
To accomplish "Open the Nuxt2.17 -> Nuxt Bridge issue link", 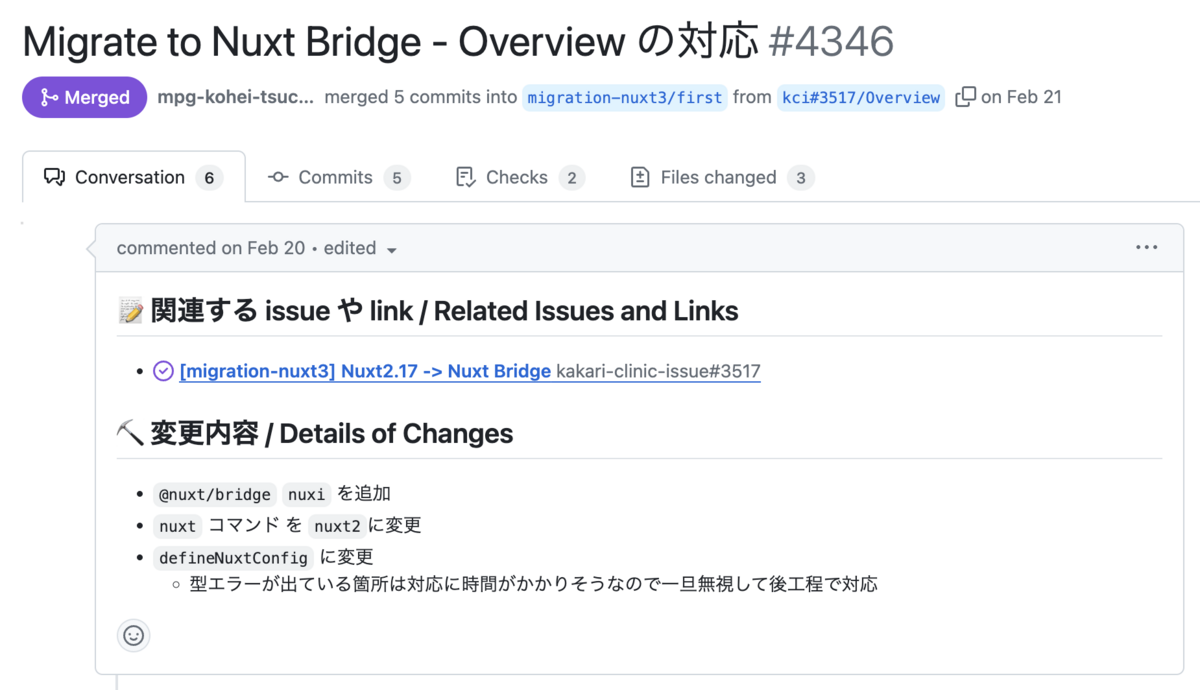I will pos(365,371).
